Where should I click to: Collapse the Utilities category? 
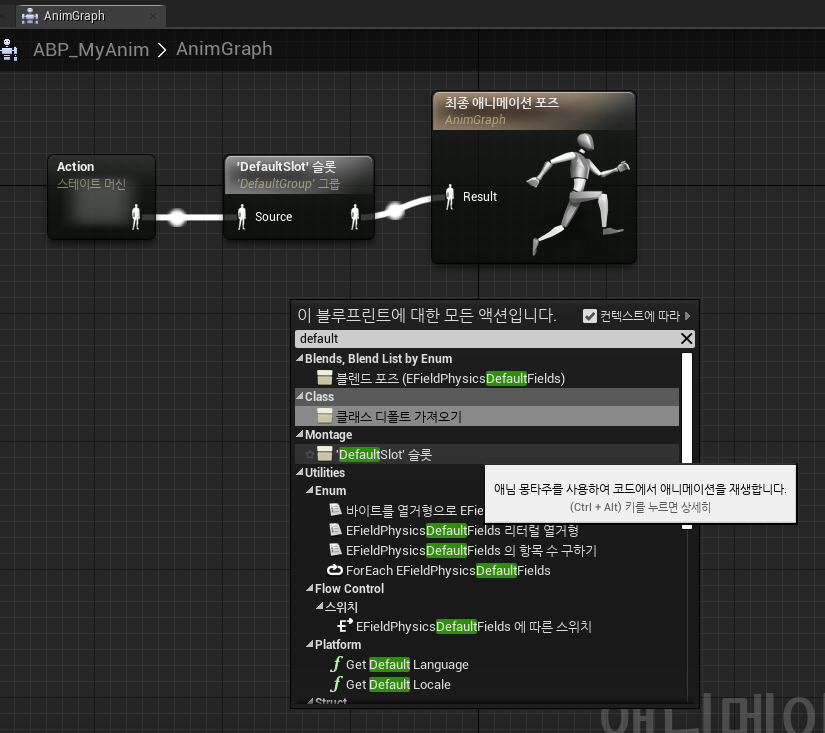coord(300,472)
